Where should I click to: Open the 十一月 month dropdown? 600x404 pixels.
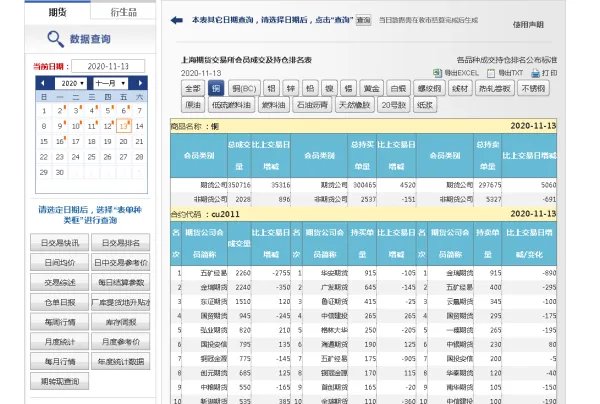click(x=110, y=83)
